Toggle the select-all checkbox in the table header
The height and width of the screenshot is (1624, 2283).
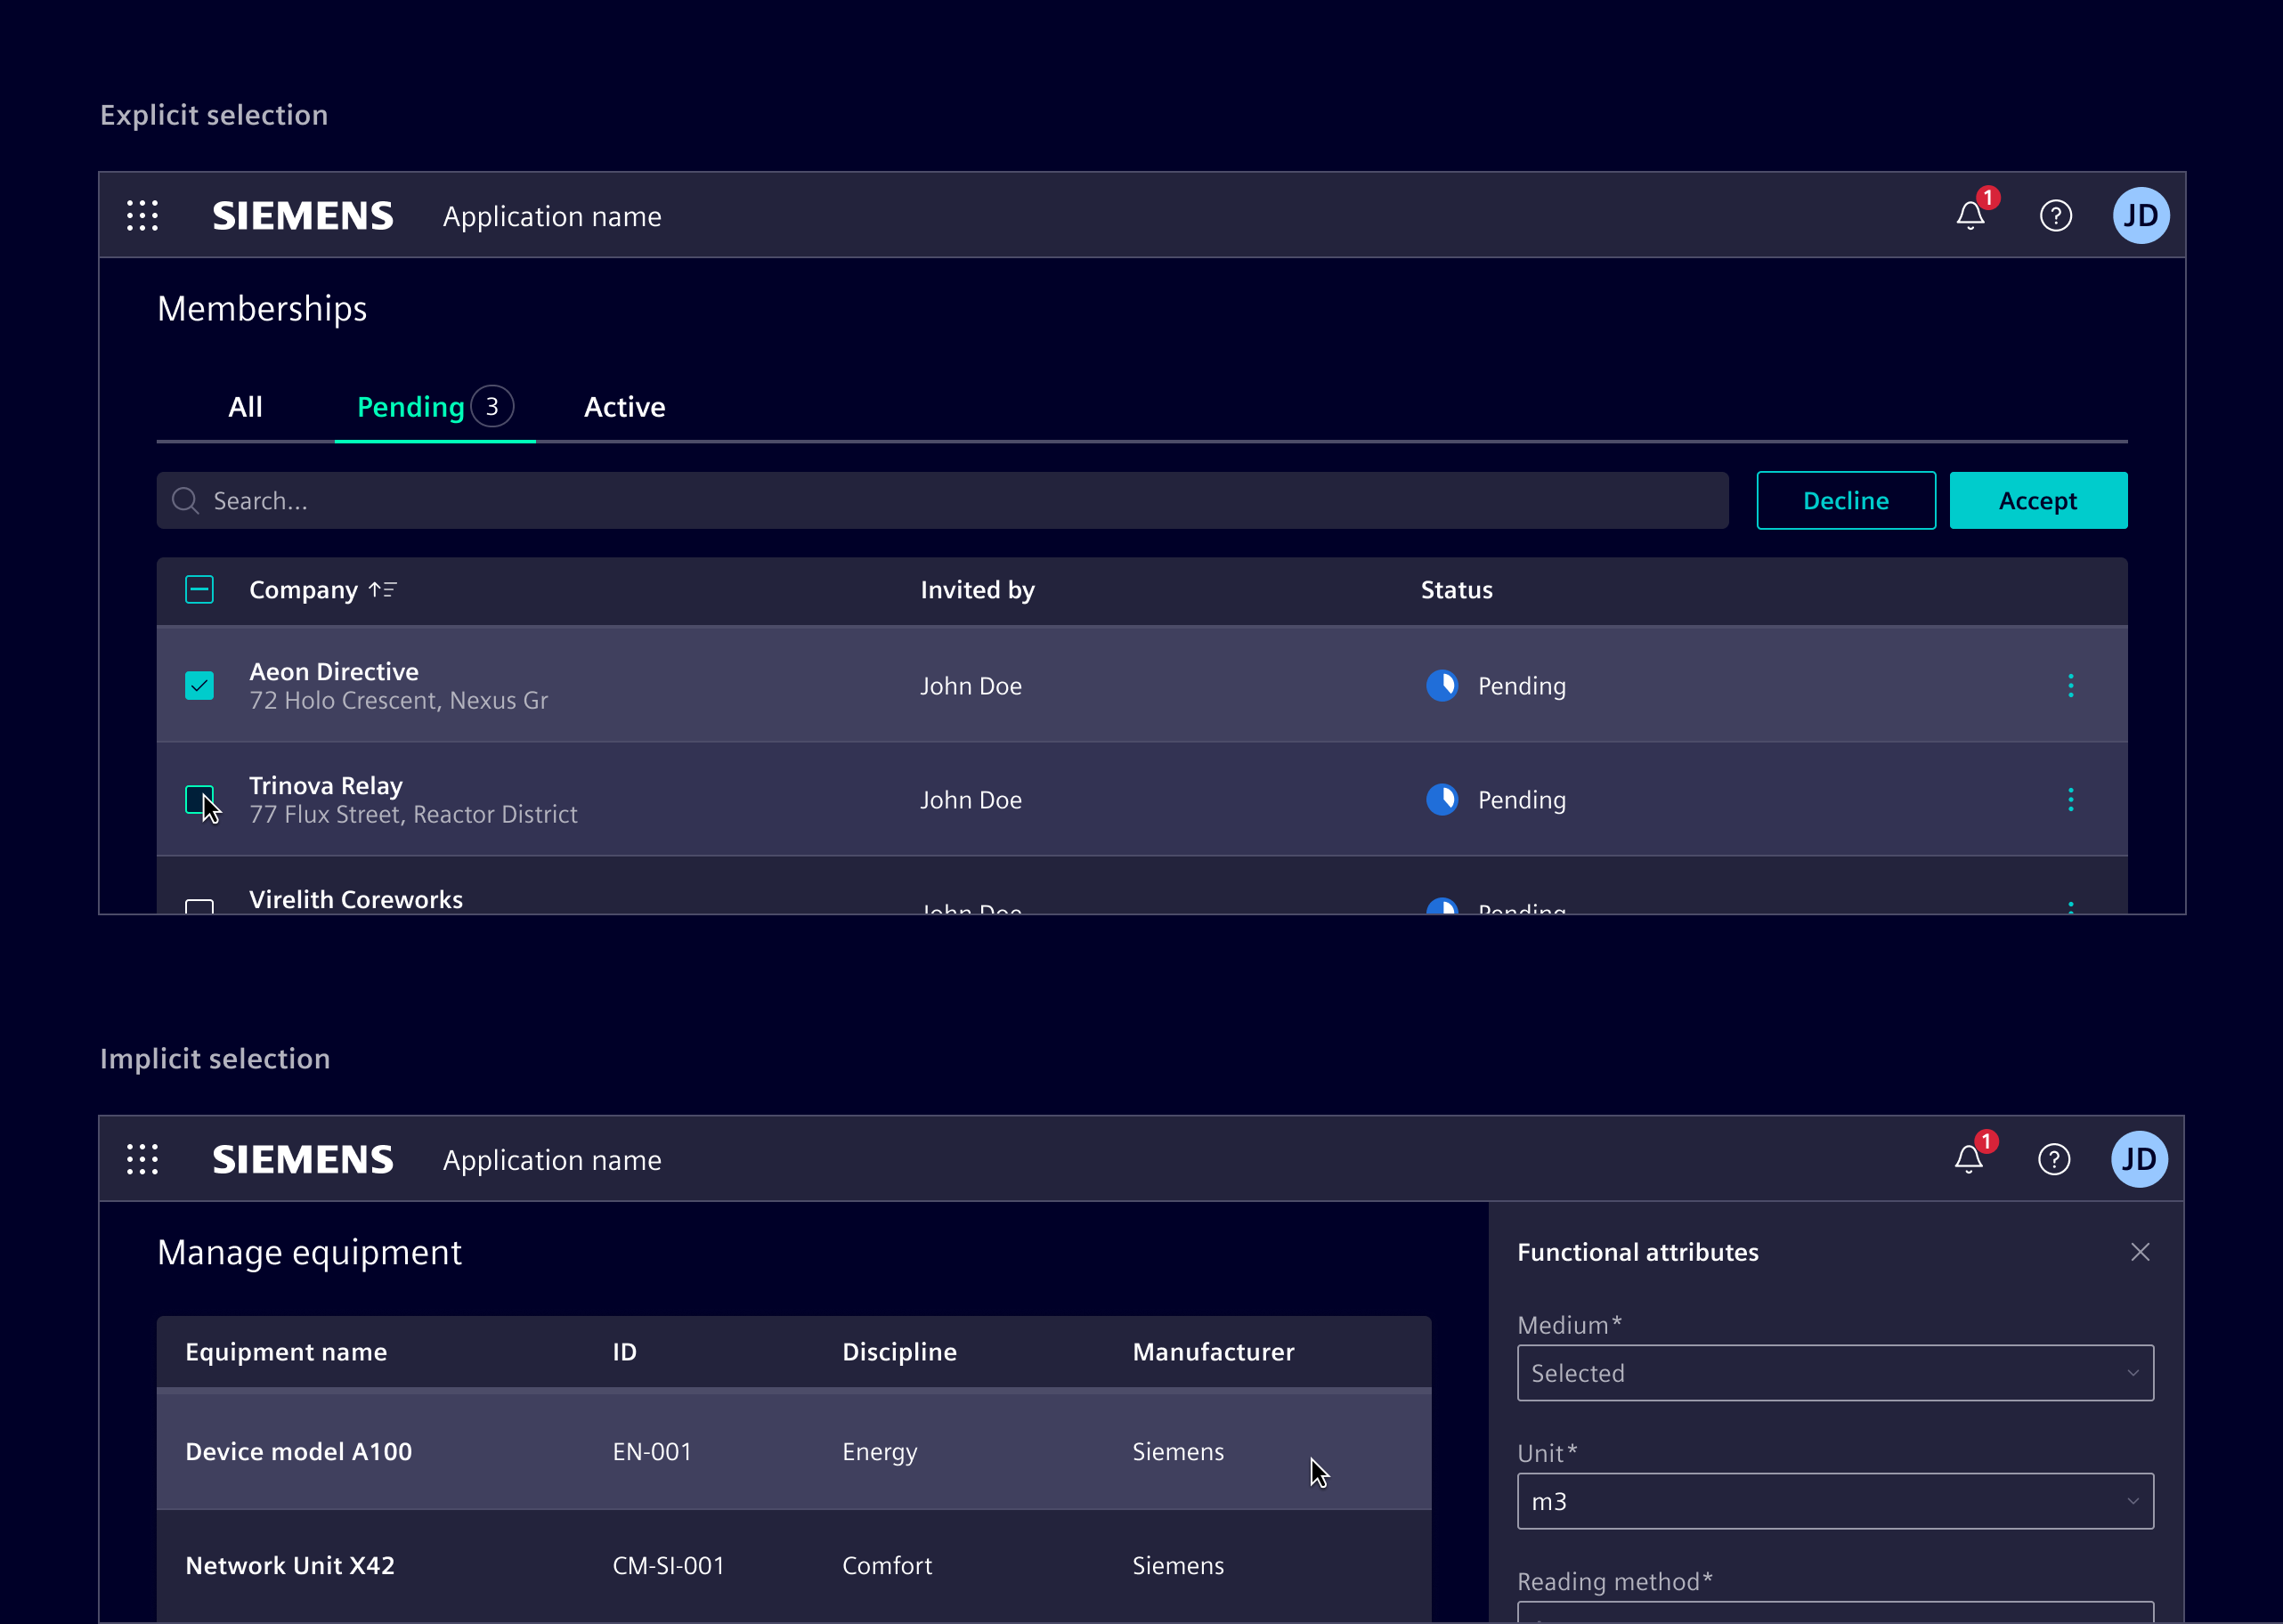[199, 589]
